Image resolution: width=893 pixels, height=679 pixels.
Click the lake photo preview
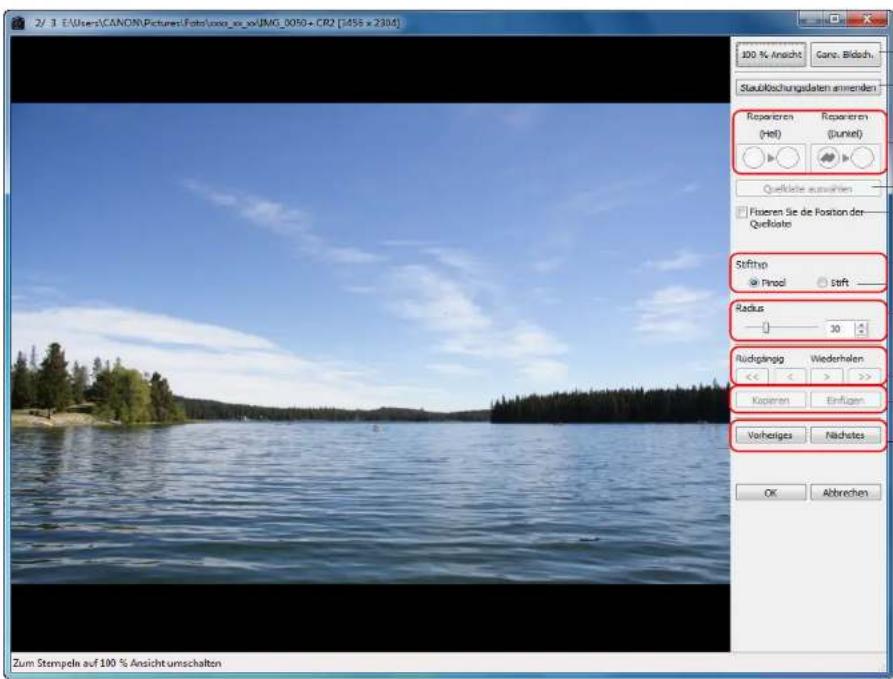coord(370,343)
